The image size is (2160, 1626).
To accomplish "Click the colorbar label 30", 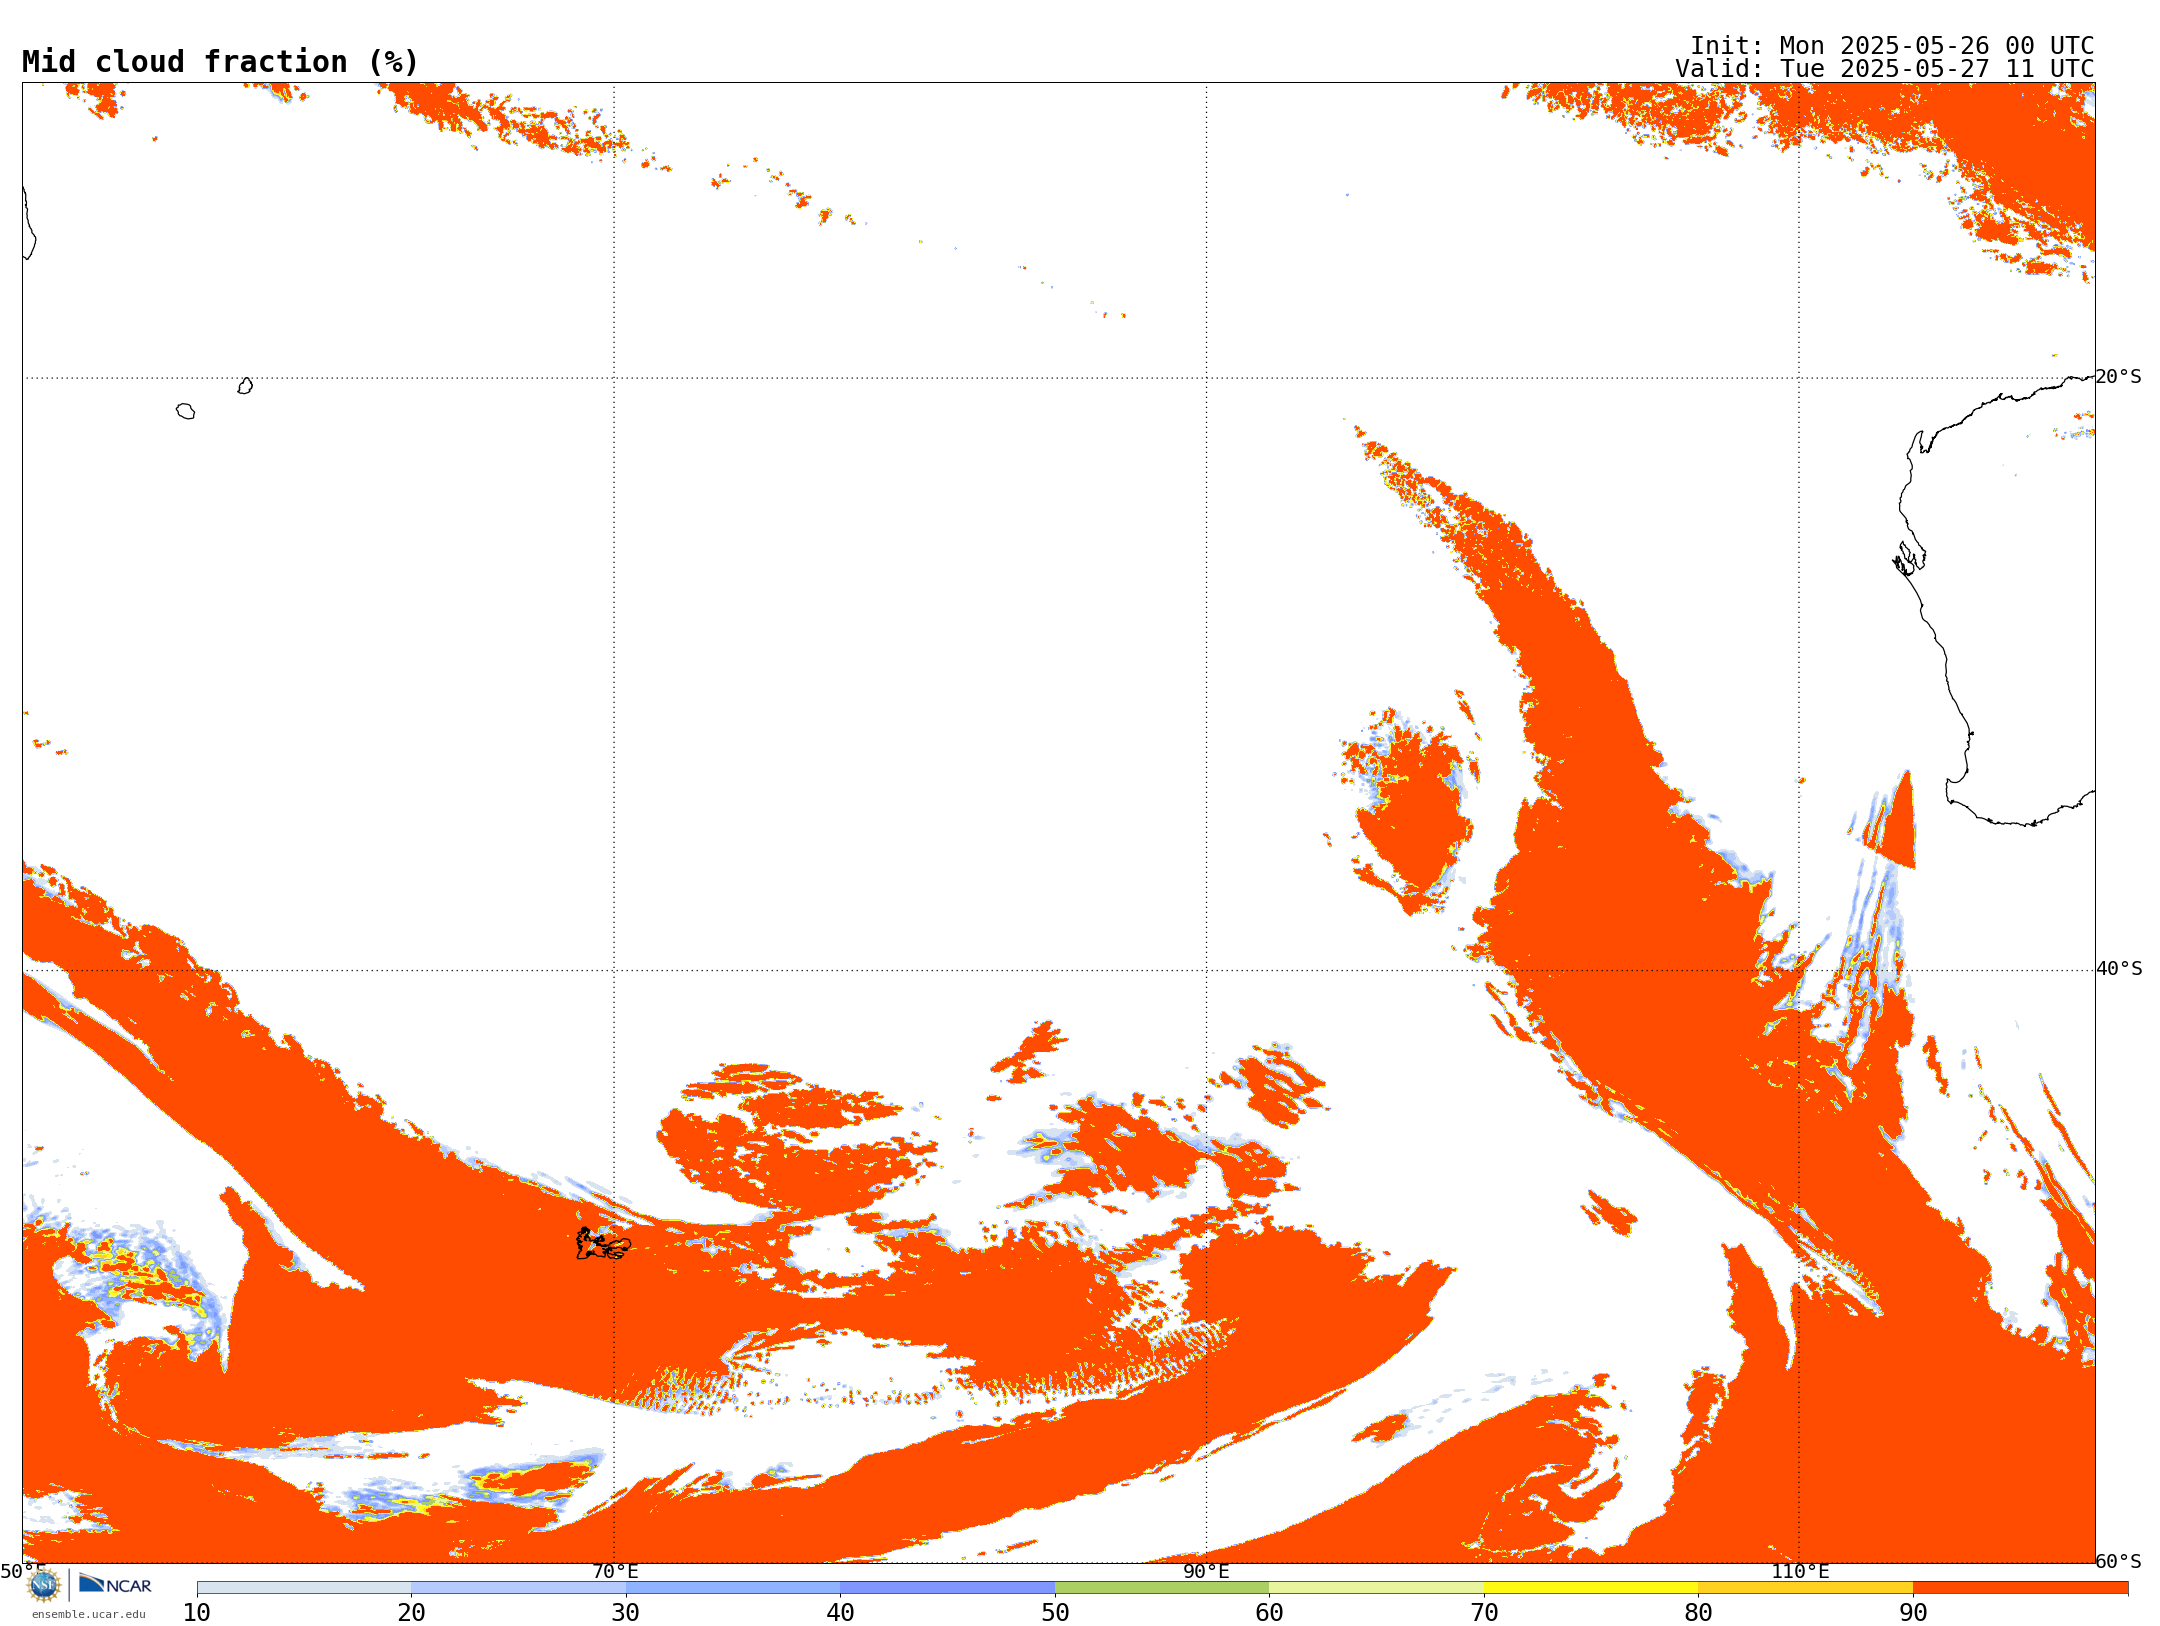I will (626, 1613).
